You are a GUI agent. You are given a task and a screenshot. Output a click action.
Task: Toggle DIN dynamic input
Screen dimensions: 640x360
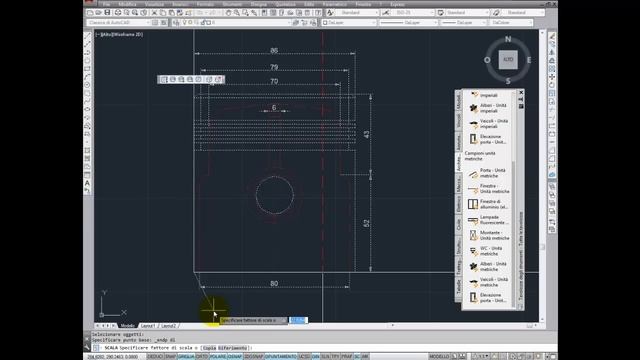click(316, 357)
